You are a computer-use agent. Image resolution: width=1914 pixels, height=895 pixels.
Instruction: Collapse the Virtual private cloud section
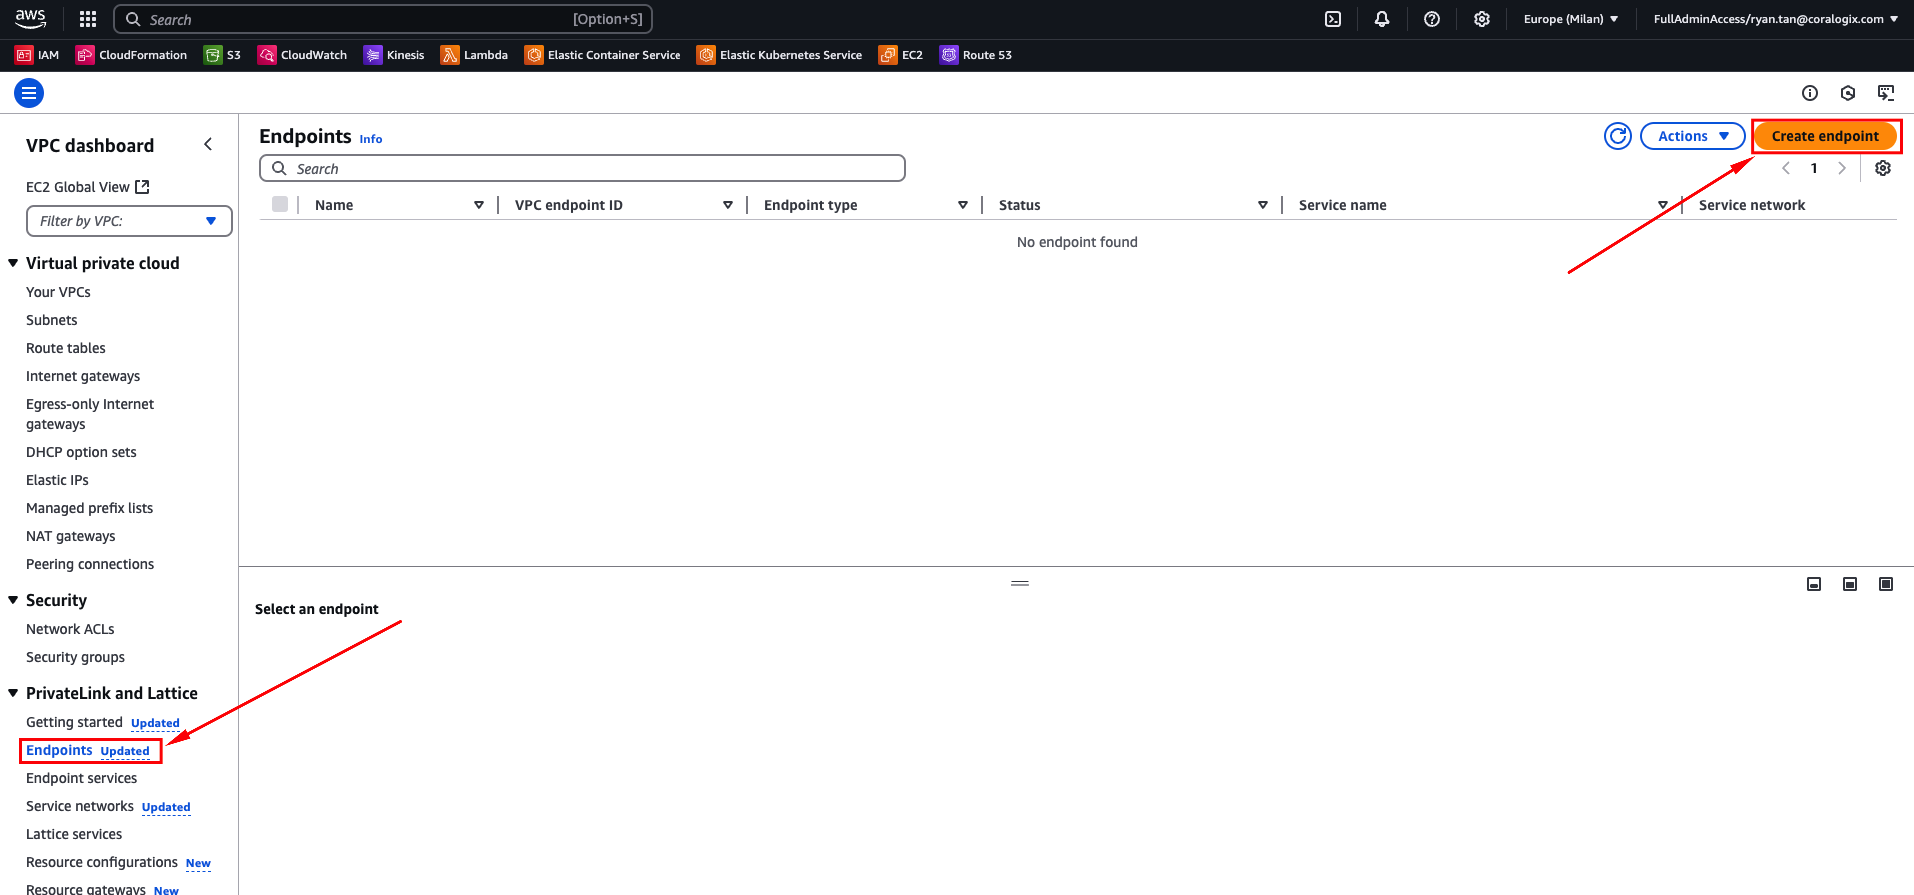coord(14,263)
